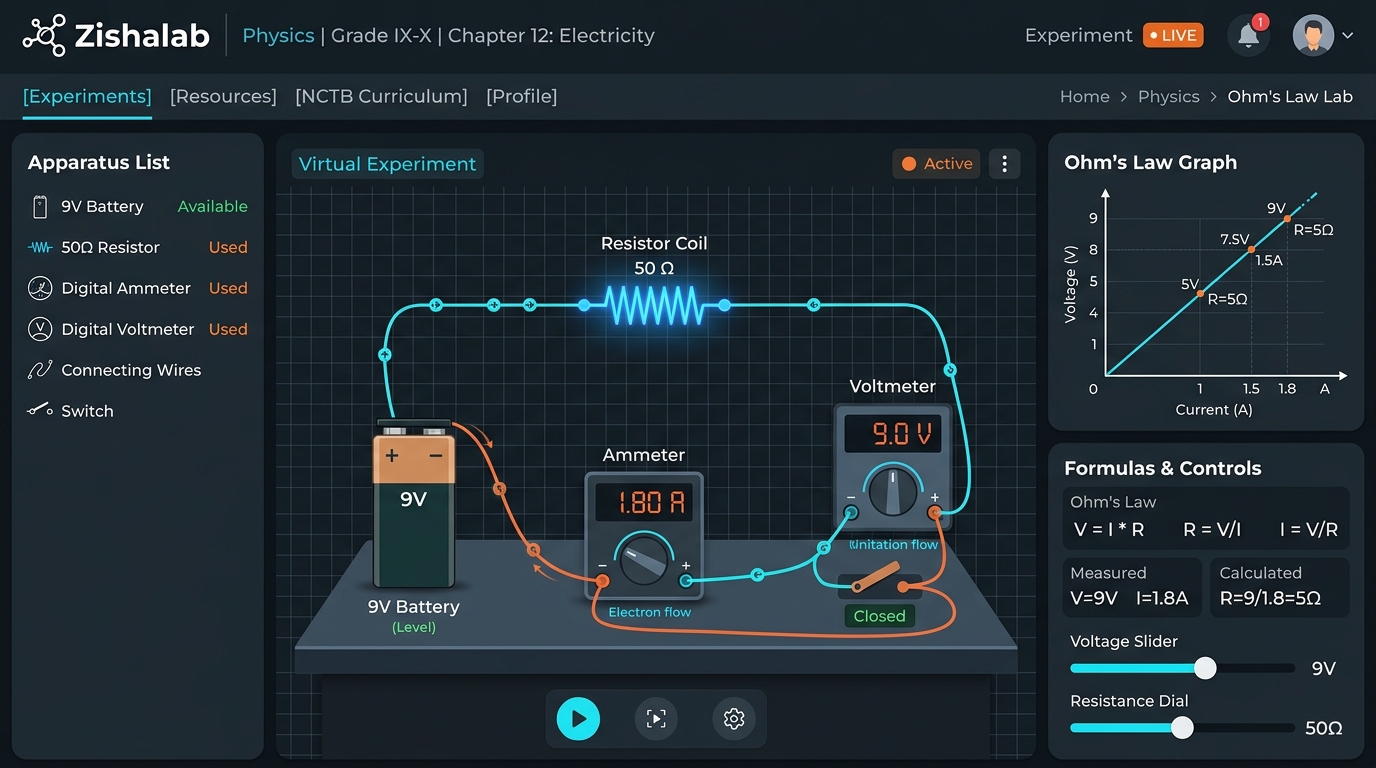Select the Connecting Wires icon

click(x=40, y=370)
